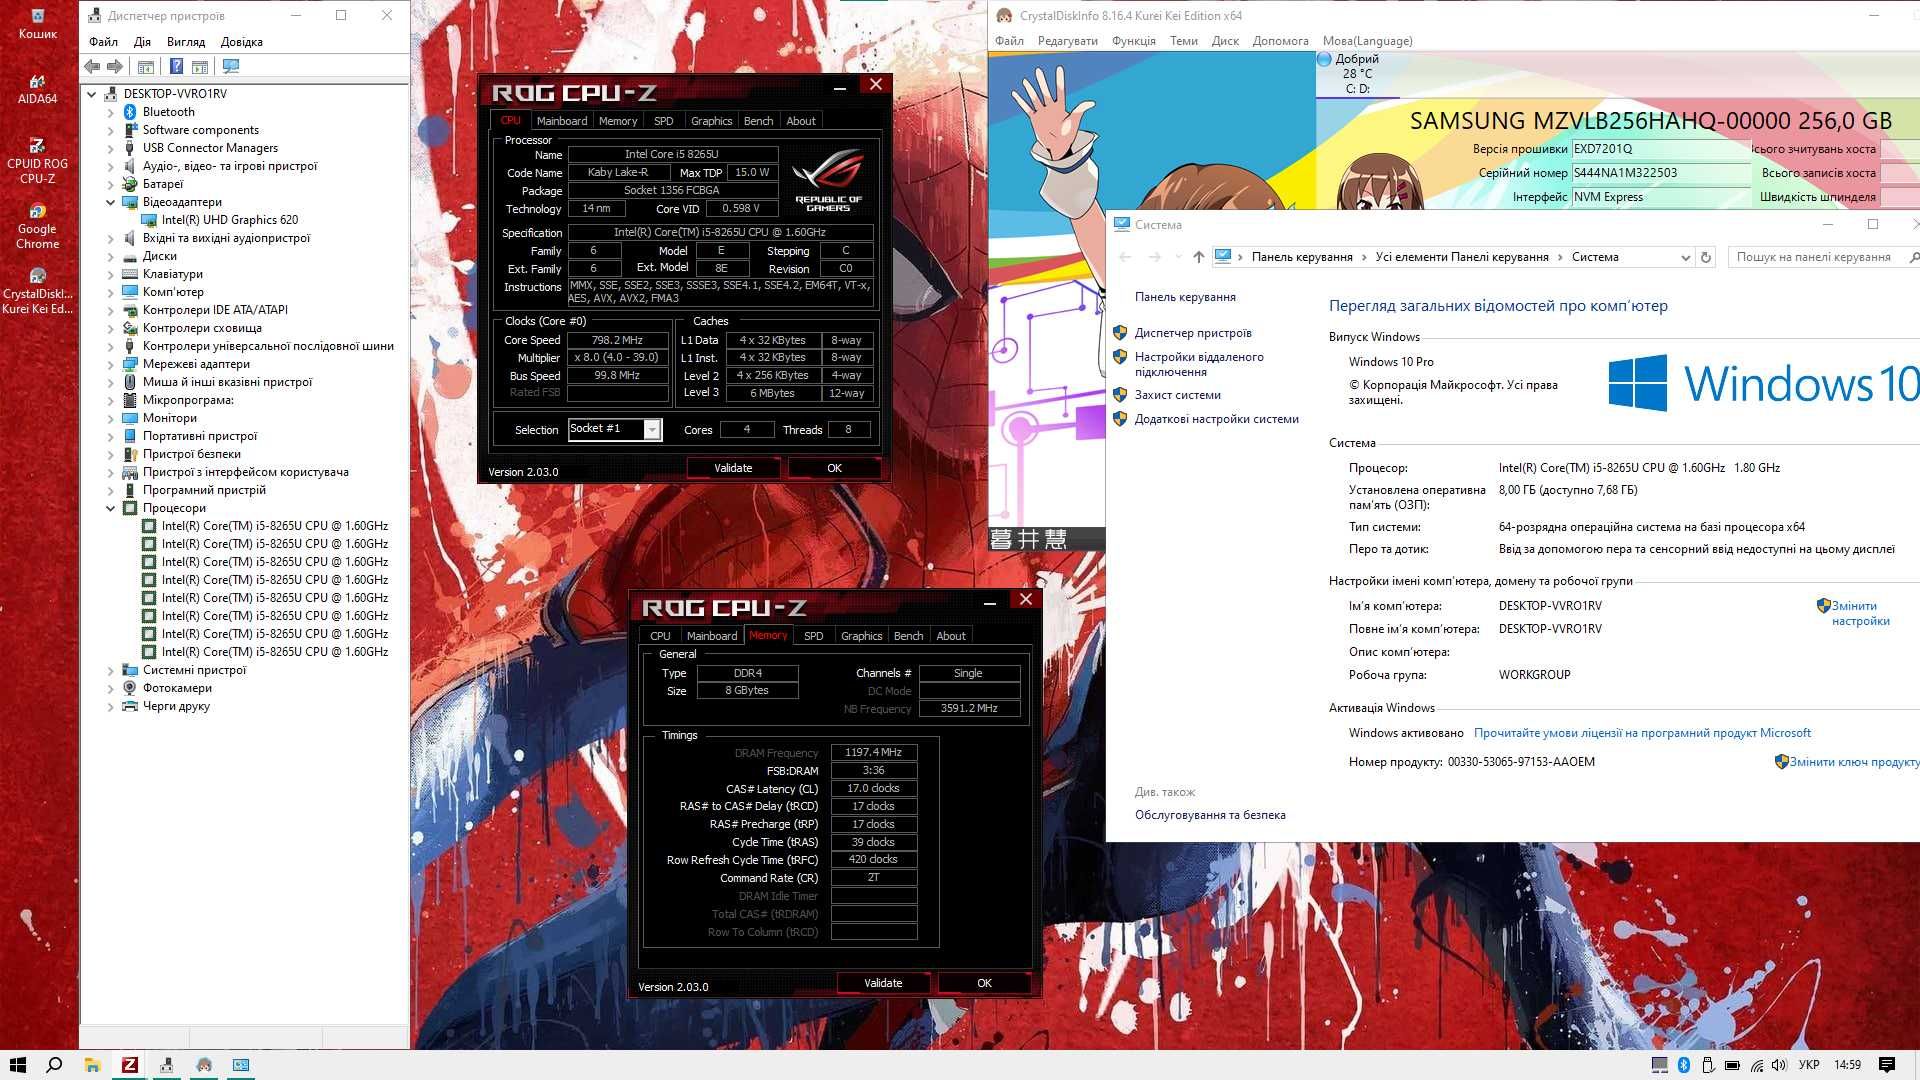This screenshot has height=1080, width=1920.
Task: Expand Диски node
Action: (110, 256)
